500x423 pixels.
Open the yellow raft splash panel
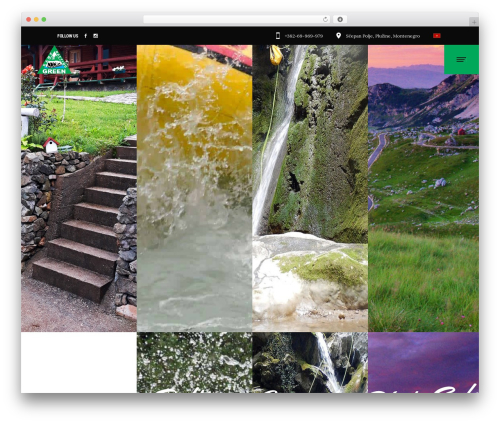coord(195,188)
